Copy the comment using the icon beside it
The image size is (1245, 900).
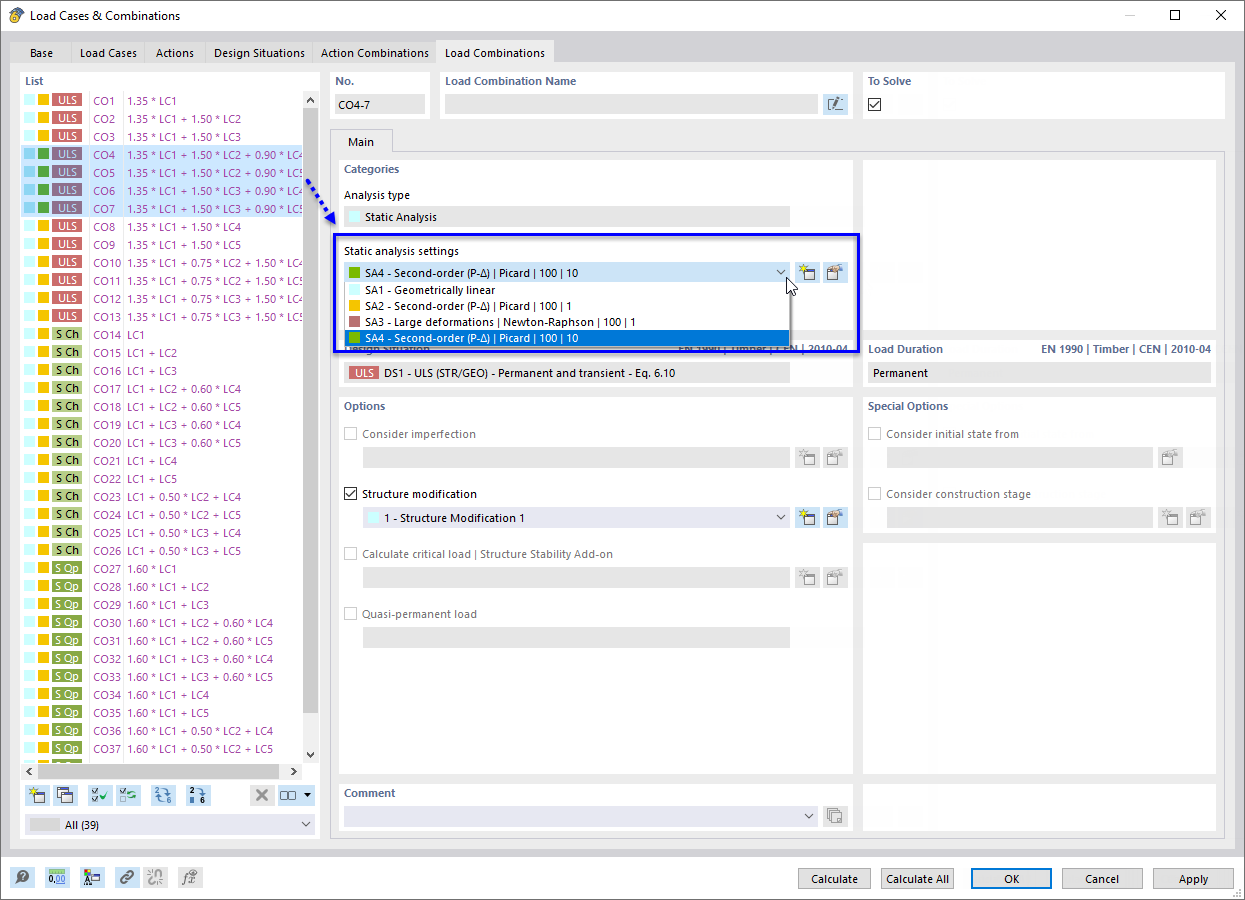(x=834, y=815)
